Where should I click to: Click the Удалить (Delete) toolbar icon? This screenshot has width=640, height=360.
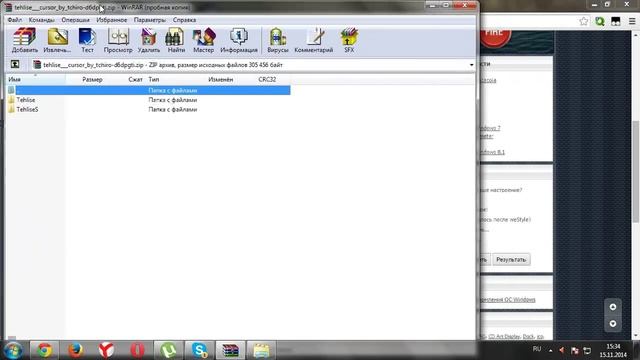click(149, 40)
